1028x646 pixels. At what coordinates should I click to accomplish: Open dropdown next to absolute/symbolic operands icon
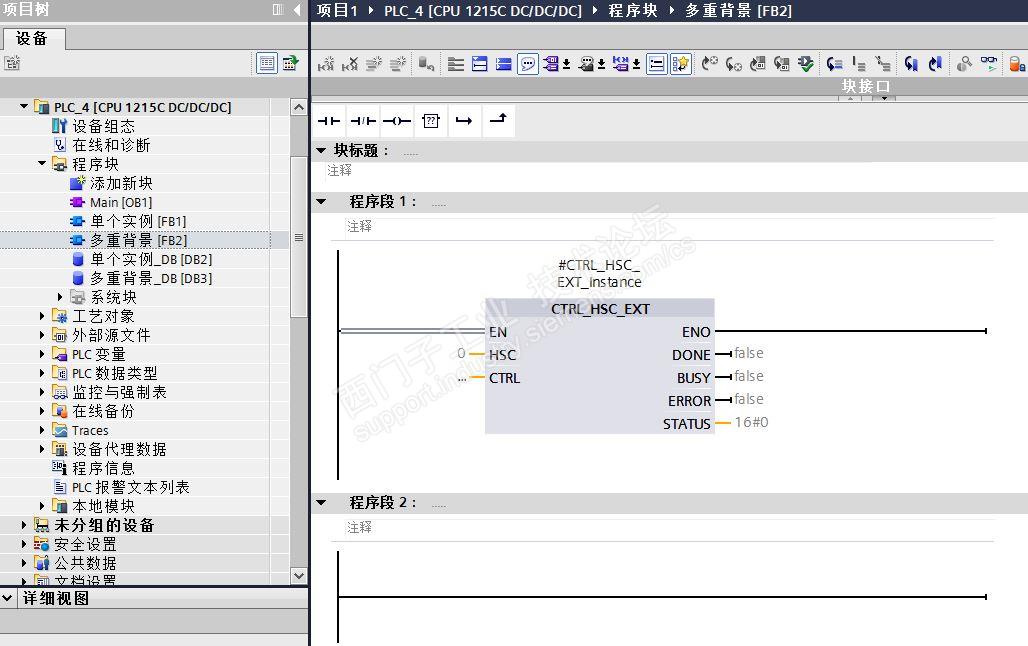point(566,64)
